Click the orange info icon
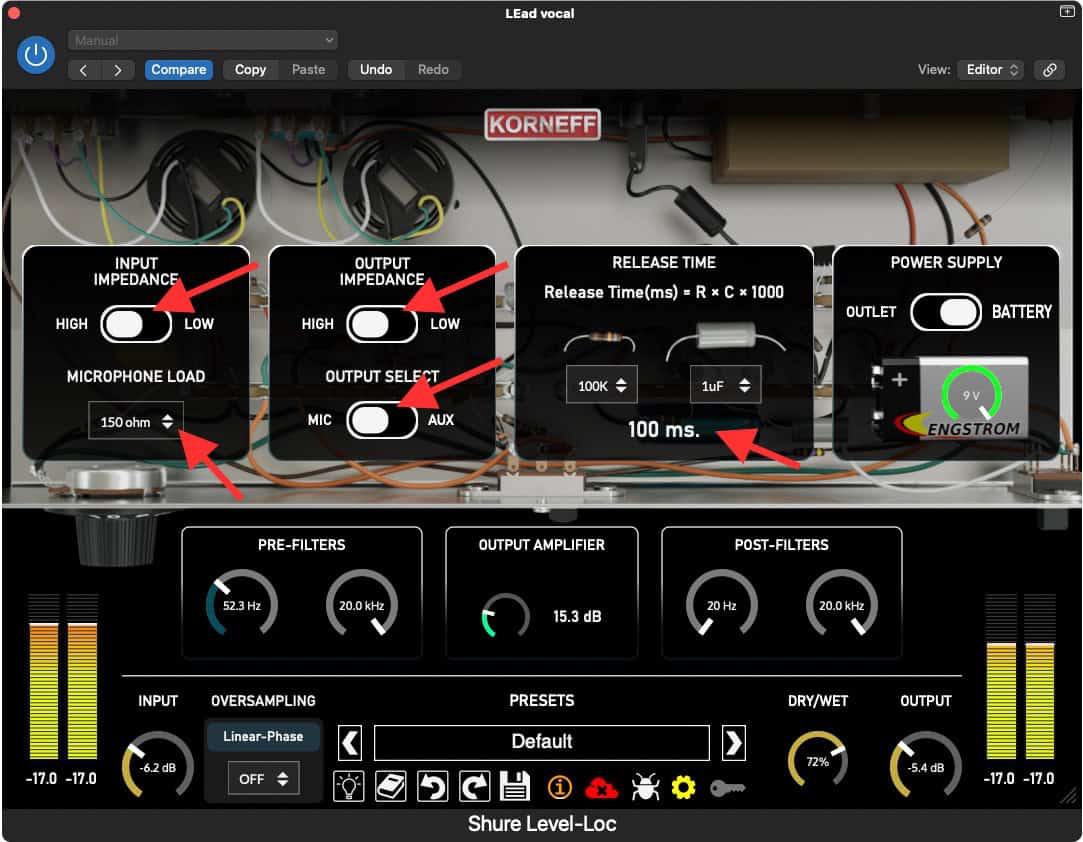Viewport: 1083px width, 842px height. [x=559, y=787]
